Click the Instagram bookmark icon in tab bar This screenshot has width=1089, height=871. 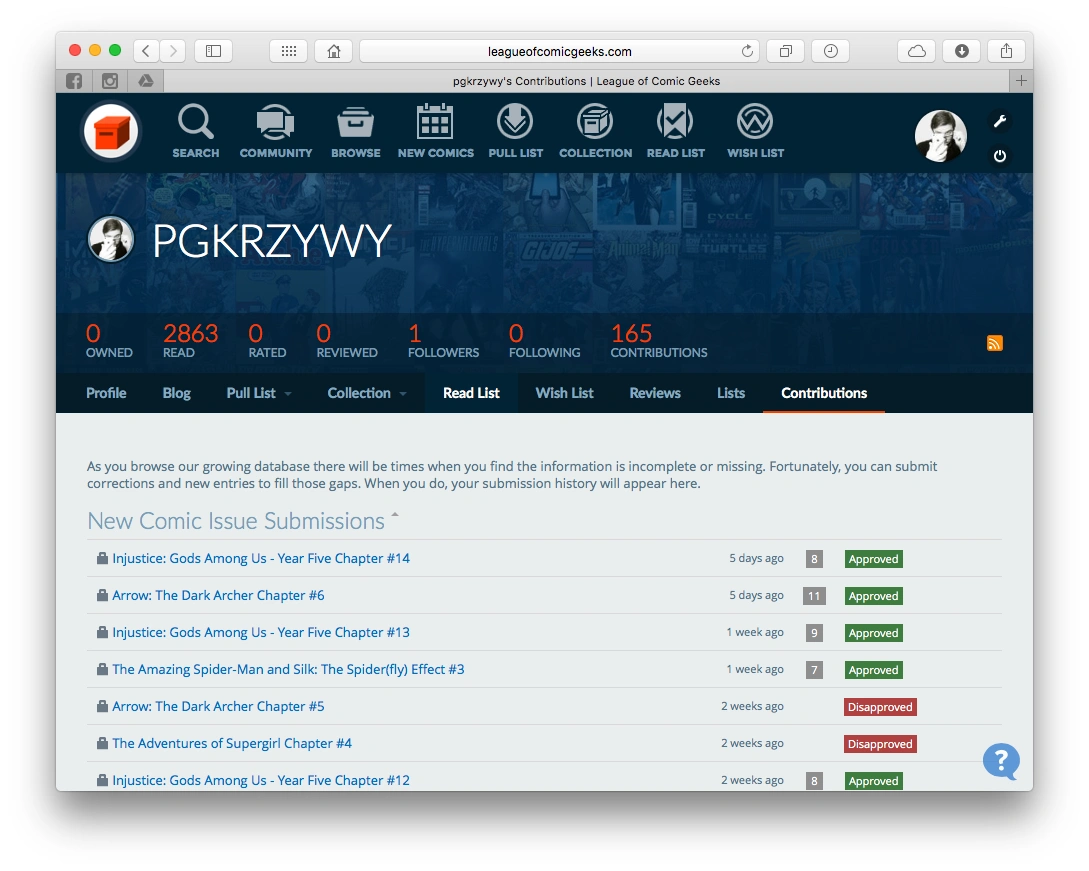click(x=110, y=81)
